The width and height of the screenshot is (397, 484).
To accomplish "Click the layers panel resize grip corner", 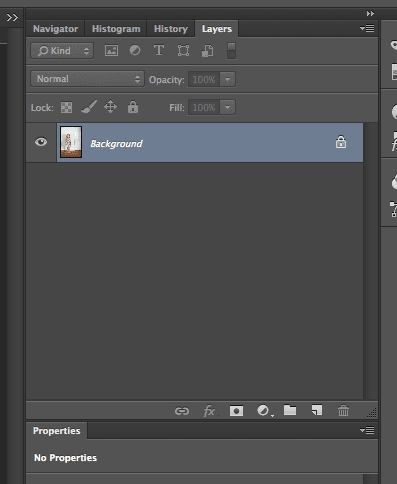I will (x=372, y=412).
